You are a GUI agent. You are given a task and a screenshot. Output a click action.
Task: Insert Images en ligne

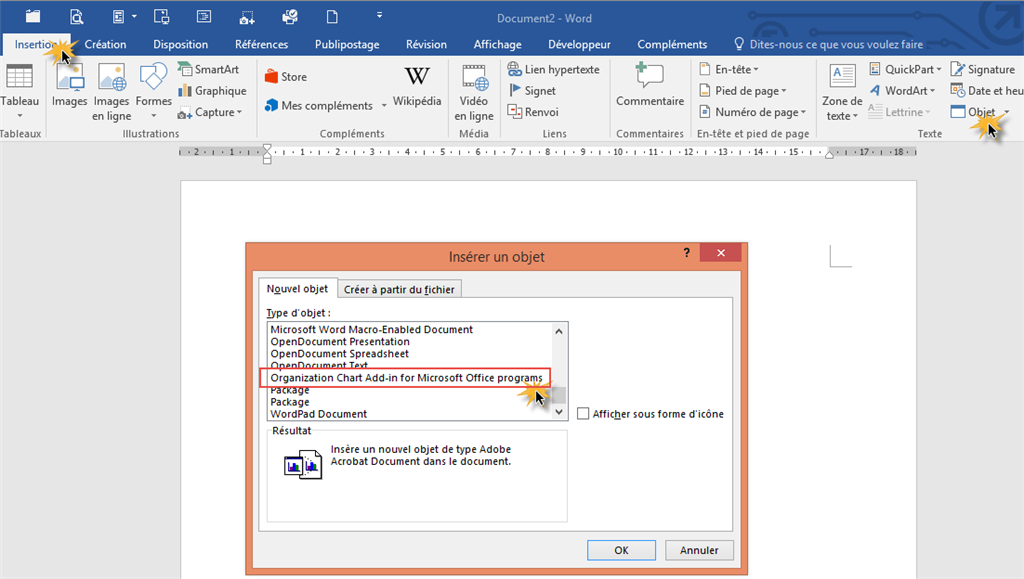111,92
